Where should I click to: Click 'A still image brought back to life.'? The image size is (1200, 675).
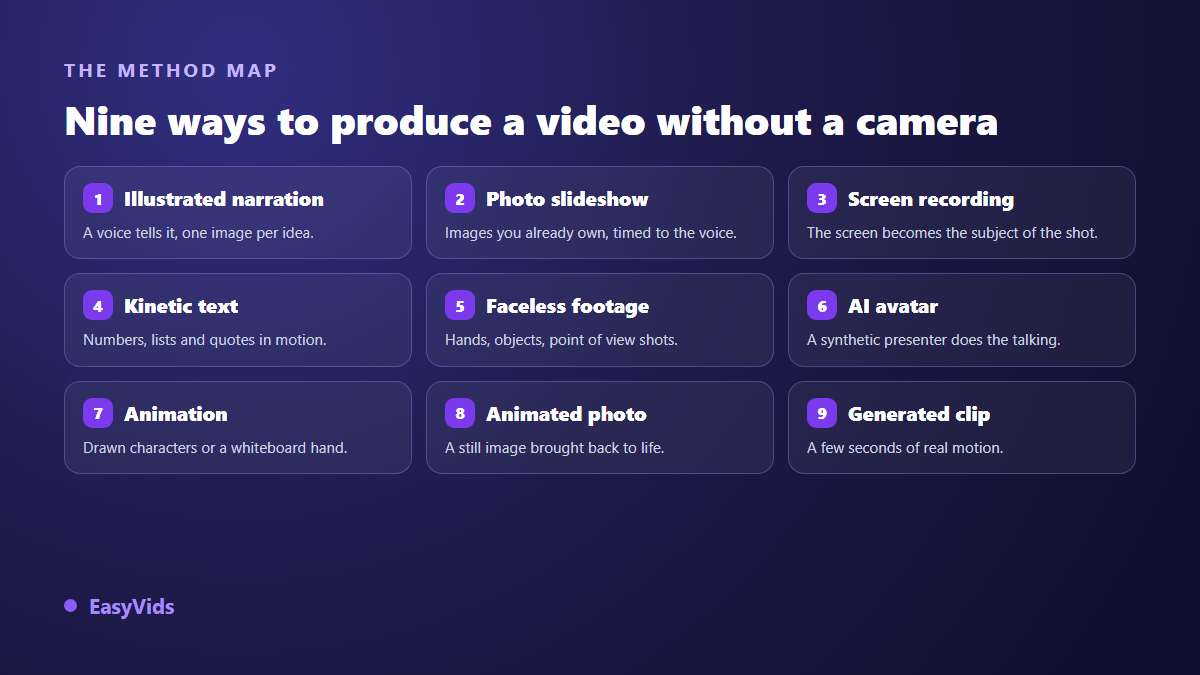[x=555, y=448]
